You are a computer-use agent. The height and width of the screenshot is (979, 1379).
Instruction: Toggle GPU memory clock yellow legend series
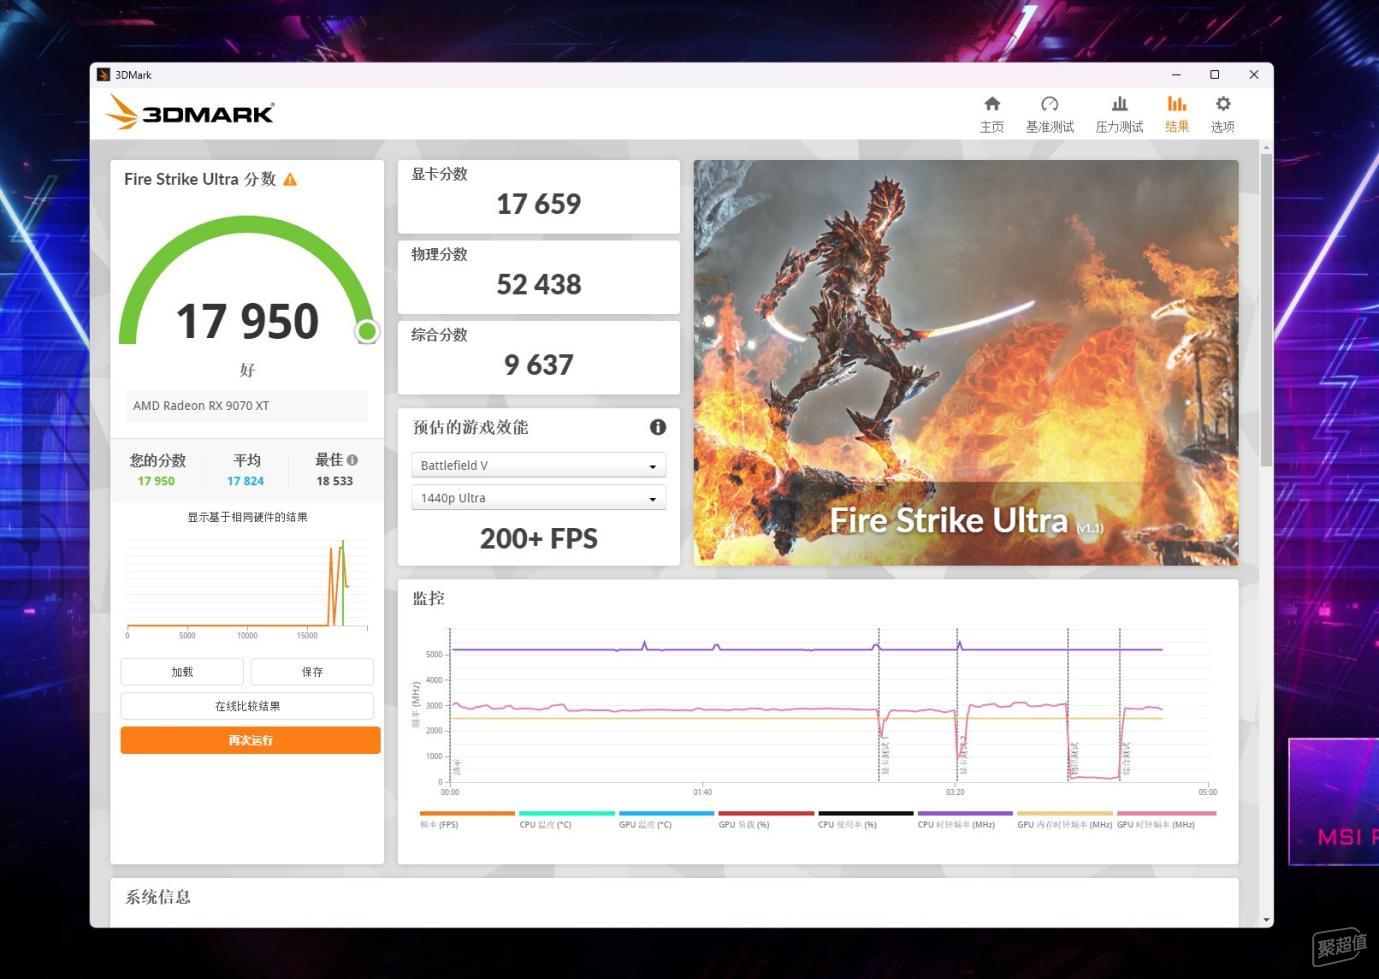(x=1064, y=820)
